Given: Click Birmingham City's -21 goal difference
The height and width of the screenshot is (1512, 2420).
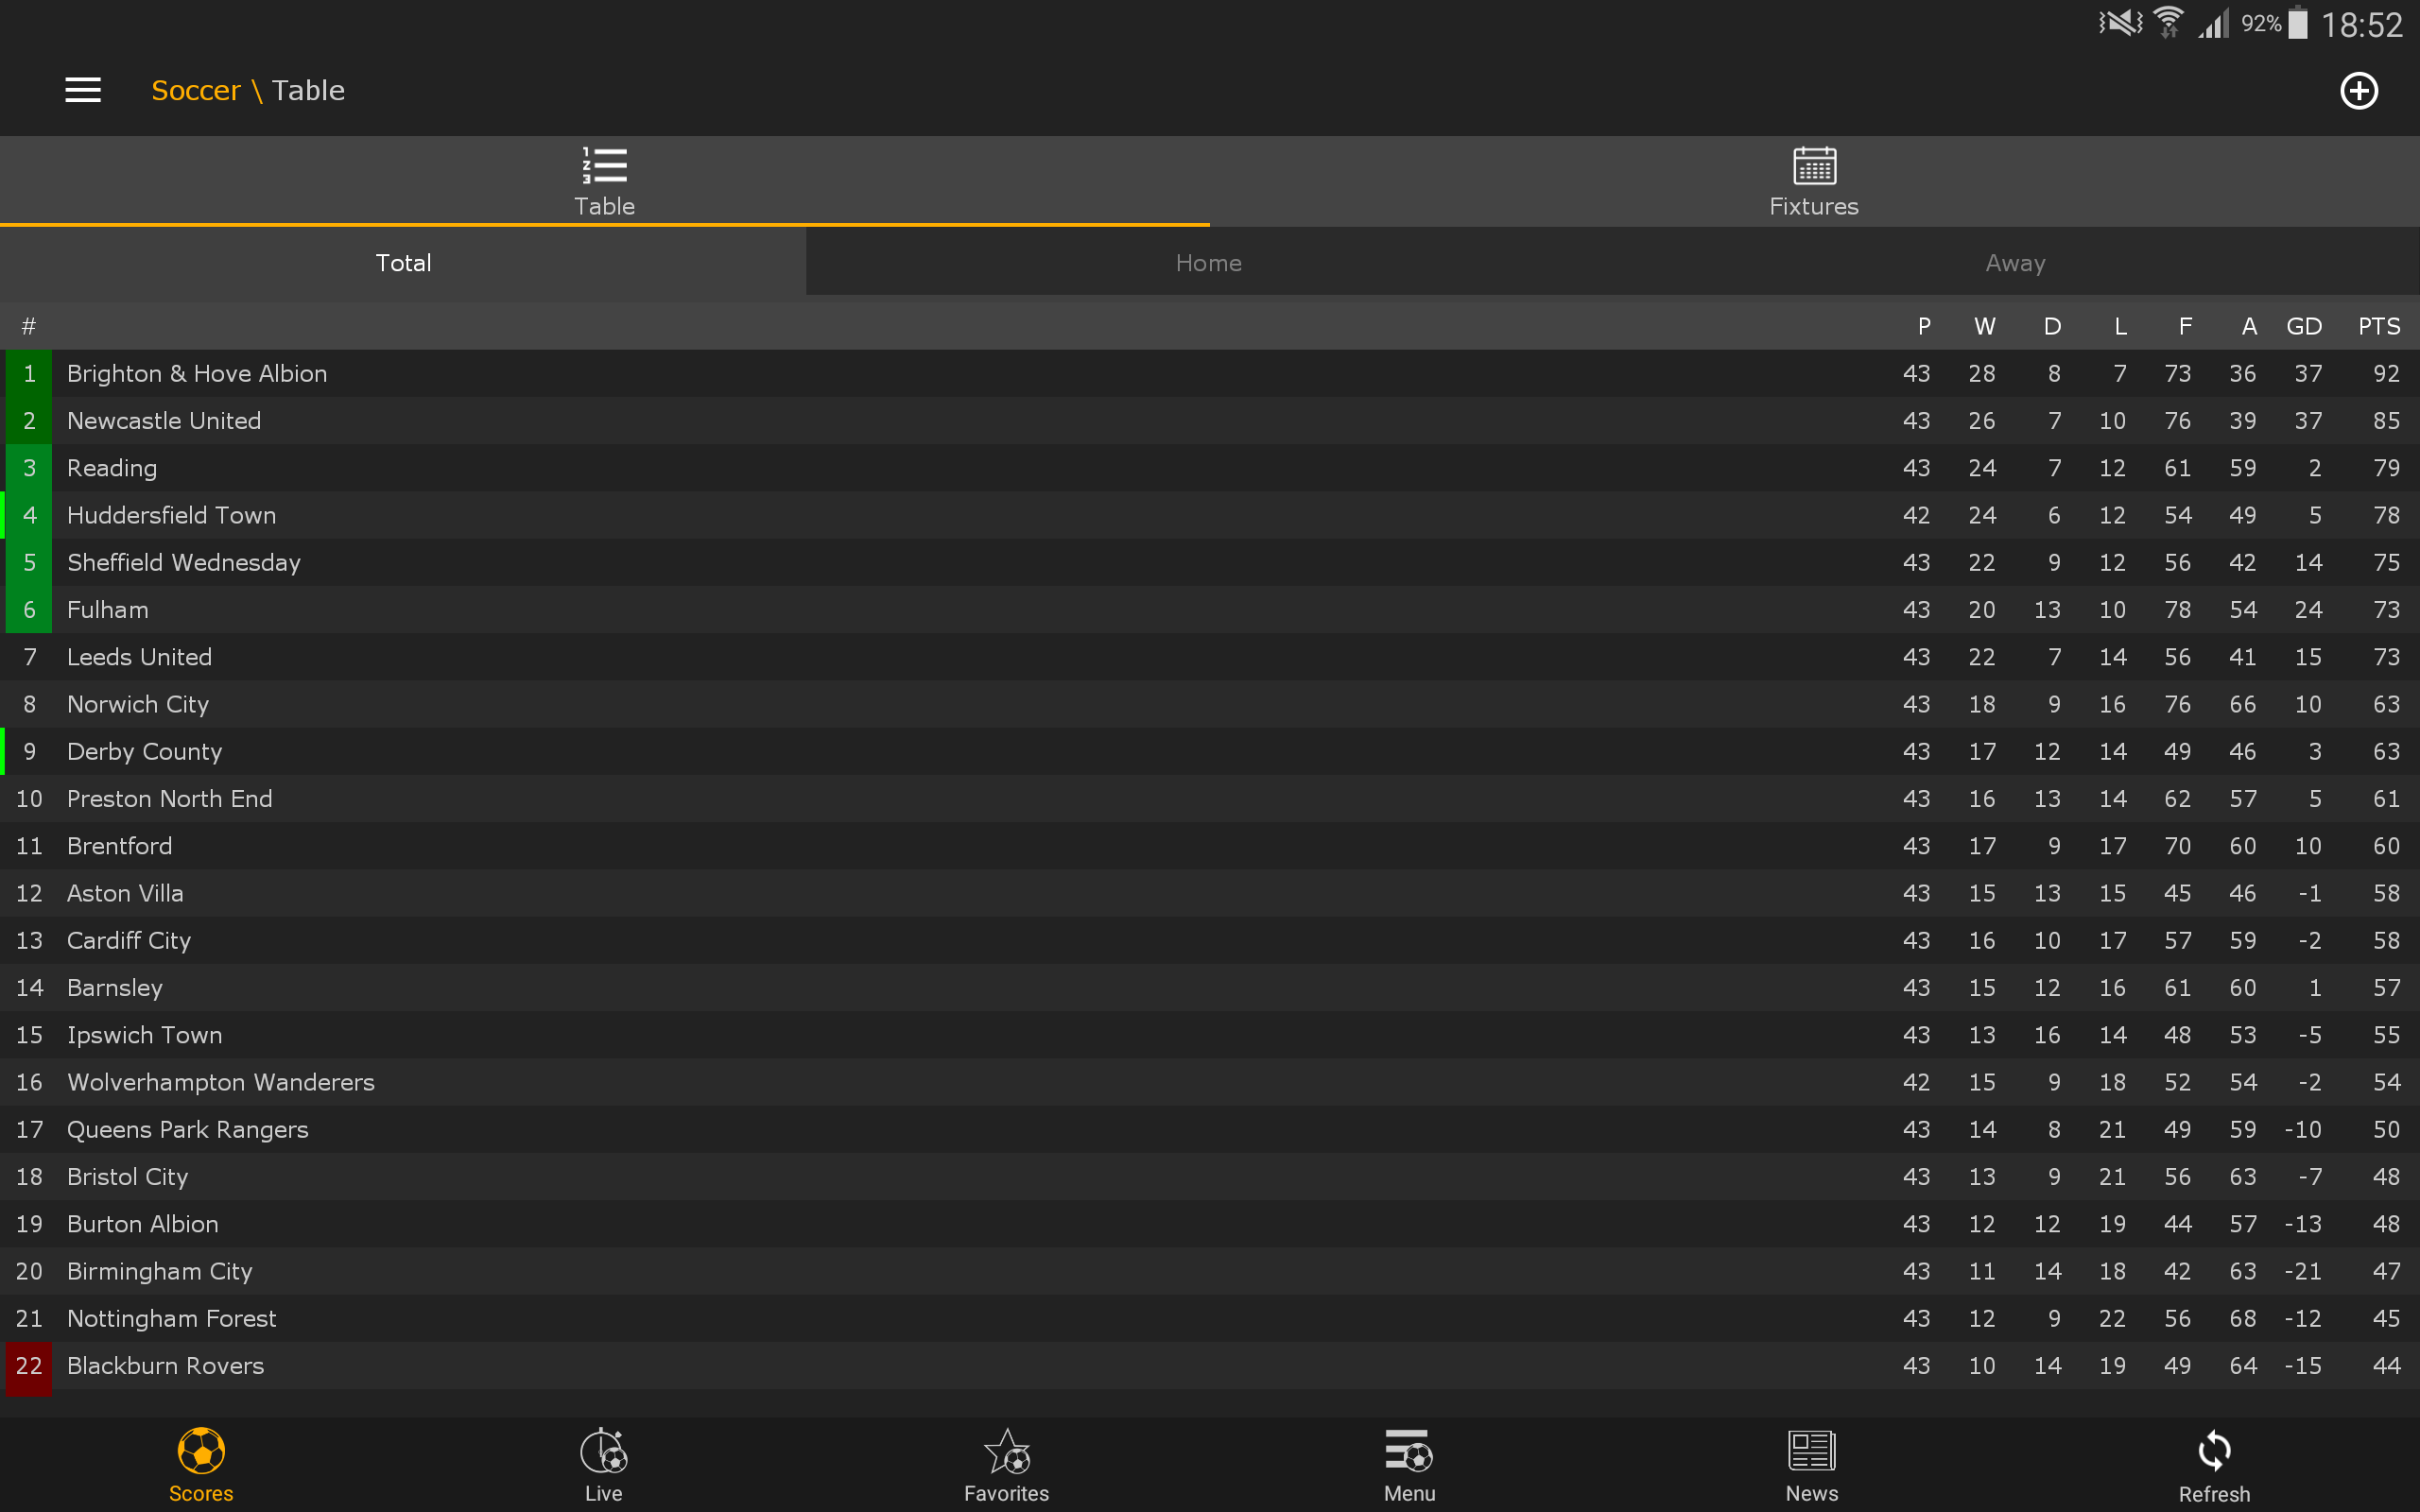Looking at the screenshot, I should (2303, 1271).
